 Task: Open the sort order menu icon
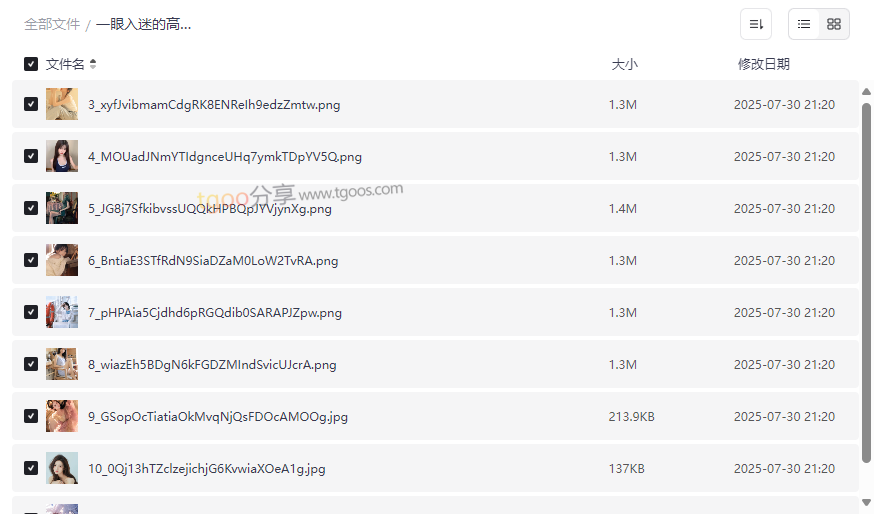(x=756, y=24)
